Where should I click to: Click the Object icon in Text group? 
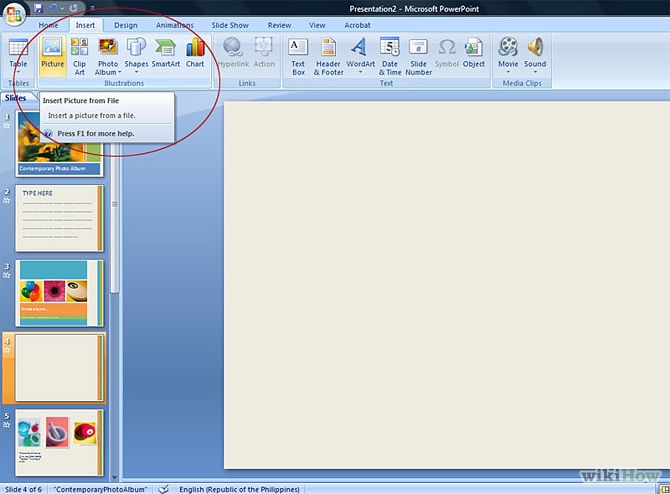coord(474,52)
